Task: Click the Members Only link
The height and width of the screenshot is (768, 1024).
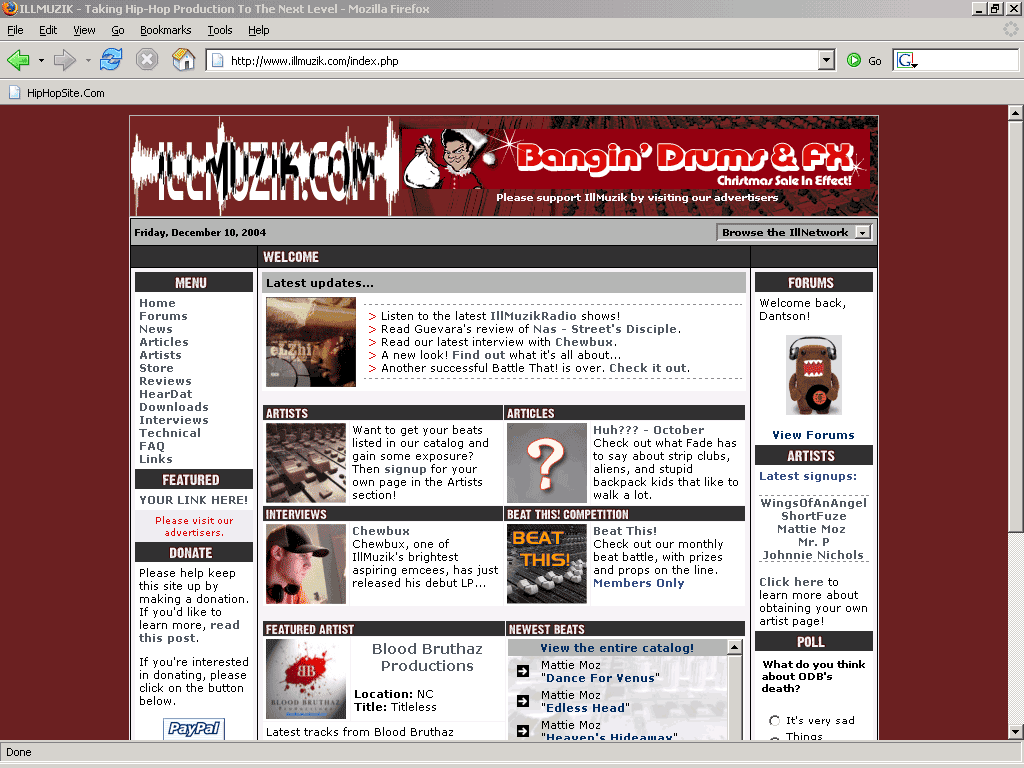Action: 639,583
